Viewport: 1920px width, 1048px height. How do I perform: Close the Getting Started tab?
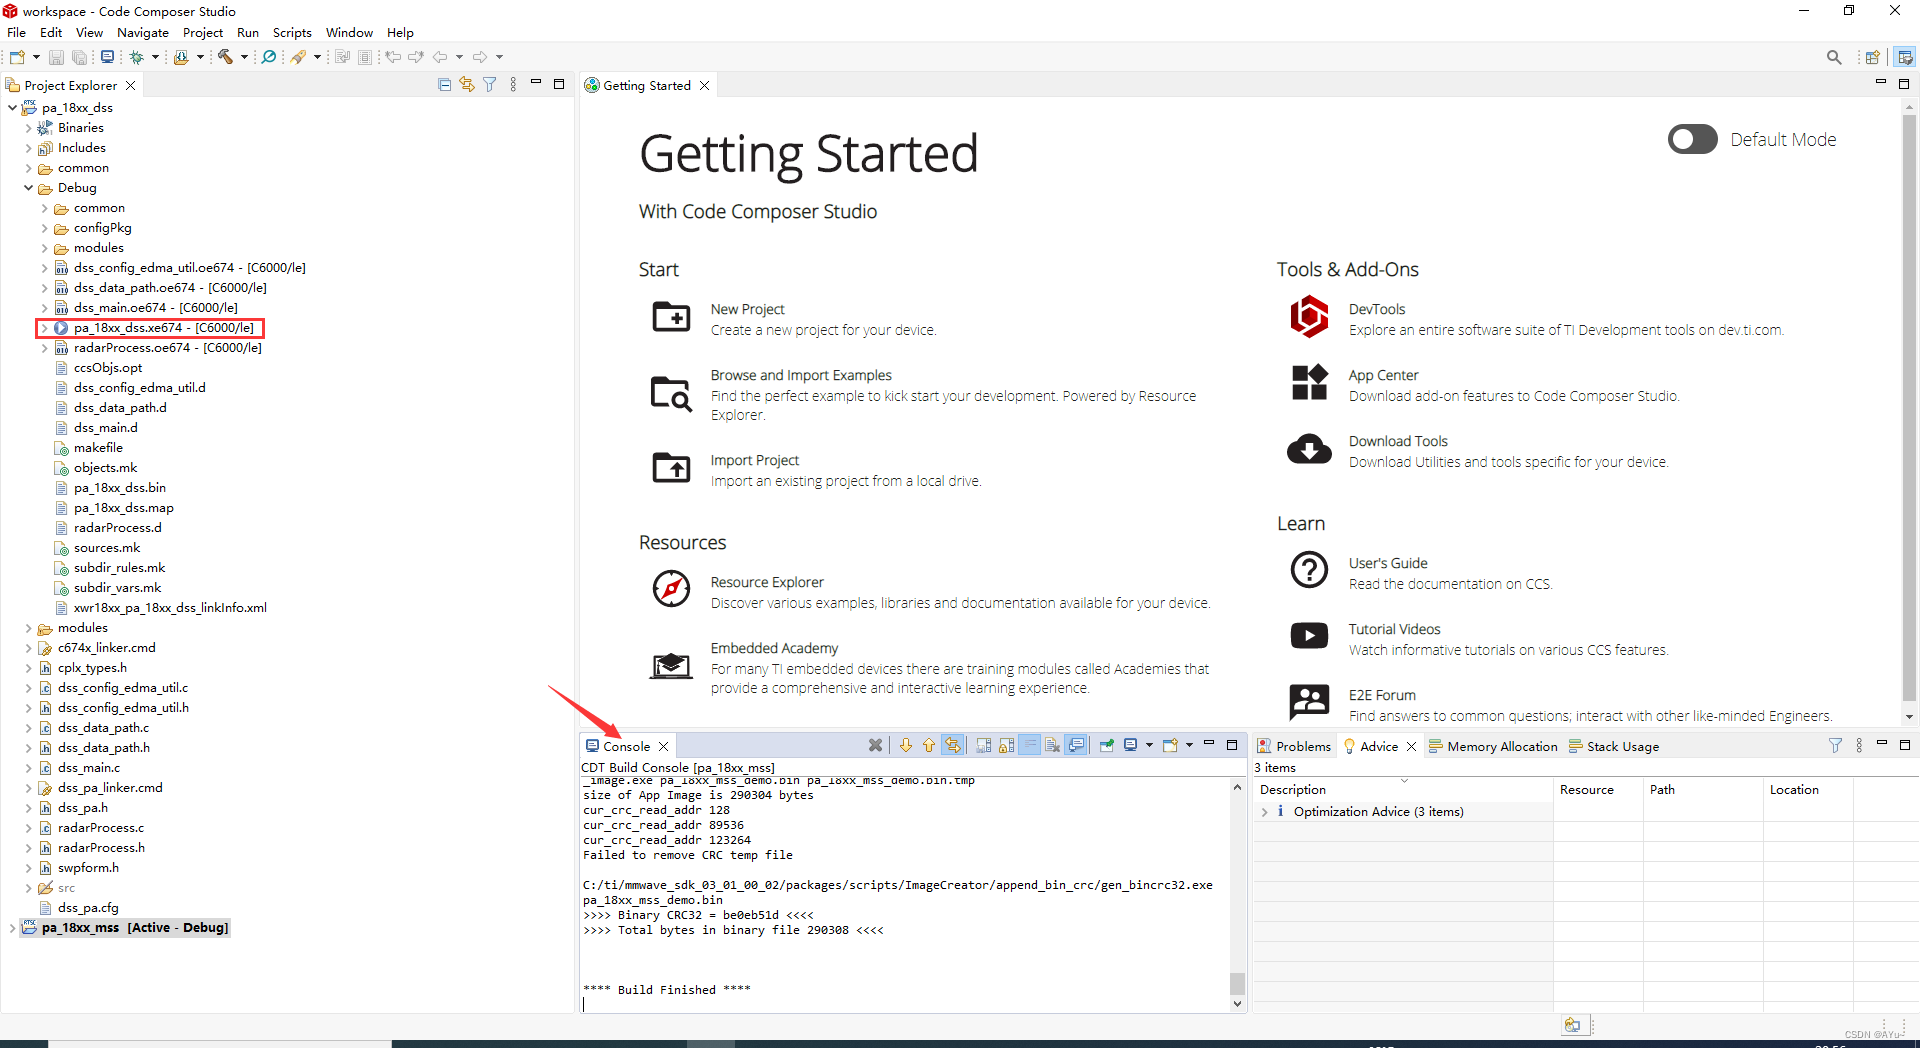click(705, 85)
